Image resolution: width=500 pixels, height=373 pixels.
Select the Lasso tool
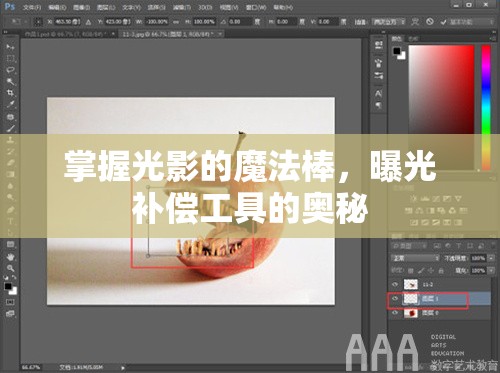10,70
